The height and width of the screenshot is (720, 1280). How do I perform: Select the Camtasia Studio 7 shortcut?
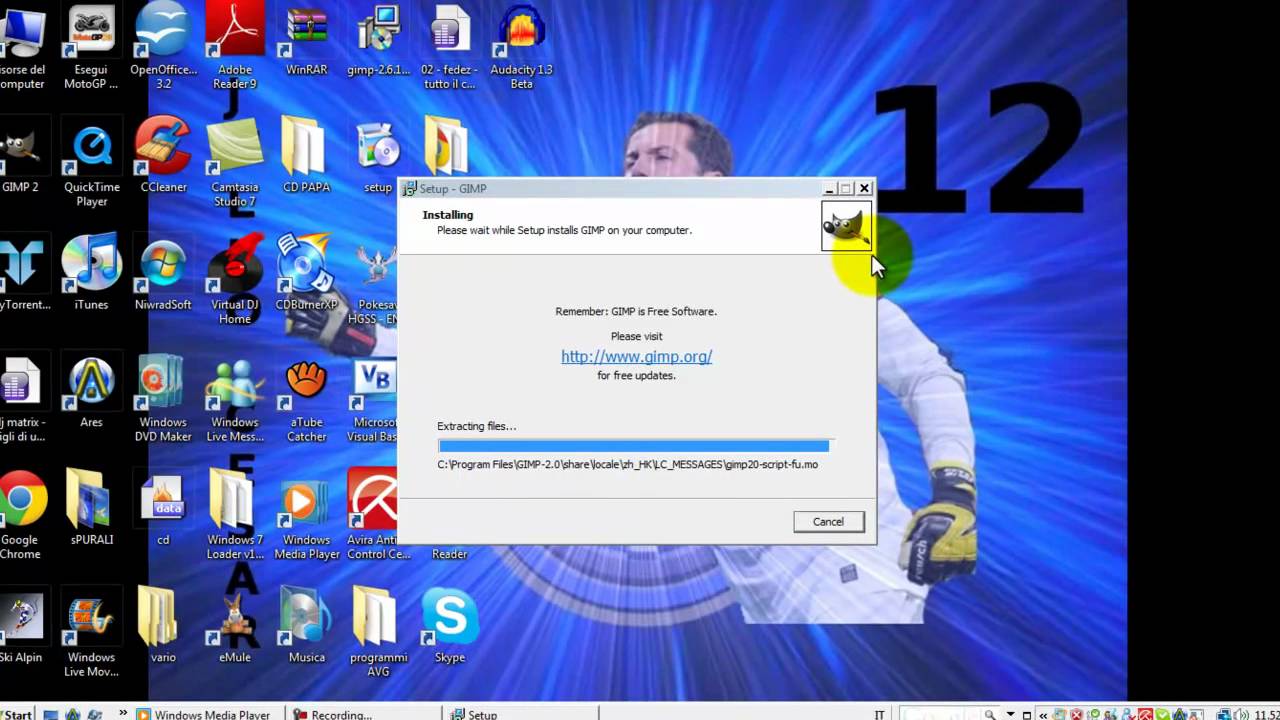[x=235, y=164]
